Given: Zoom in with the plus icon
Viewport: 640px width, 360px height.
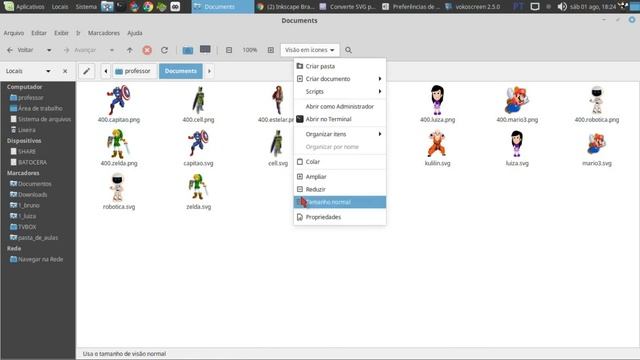Looking at the screenshot, I should 271,50.
